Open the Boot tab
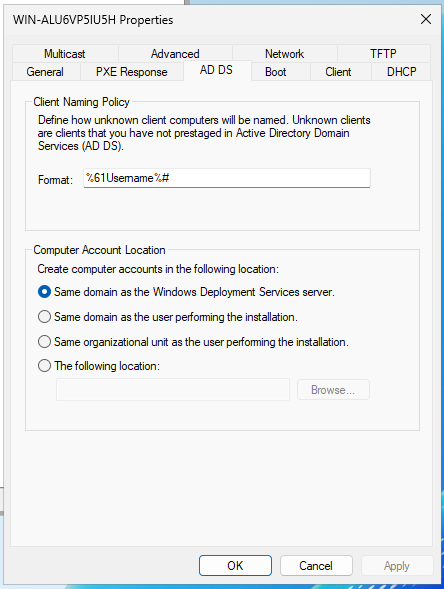This screenshot has width=444, height=589. coord(276,72)
